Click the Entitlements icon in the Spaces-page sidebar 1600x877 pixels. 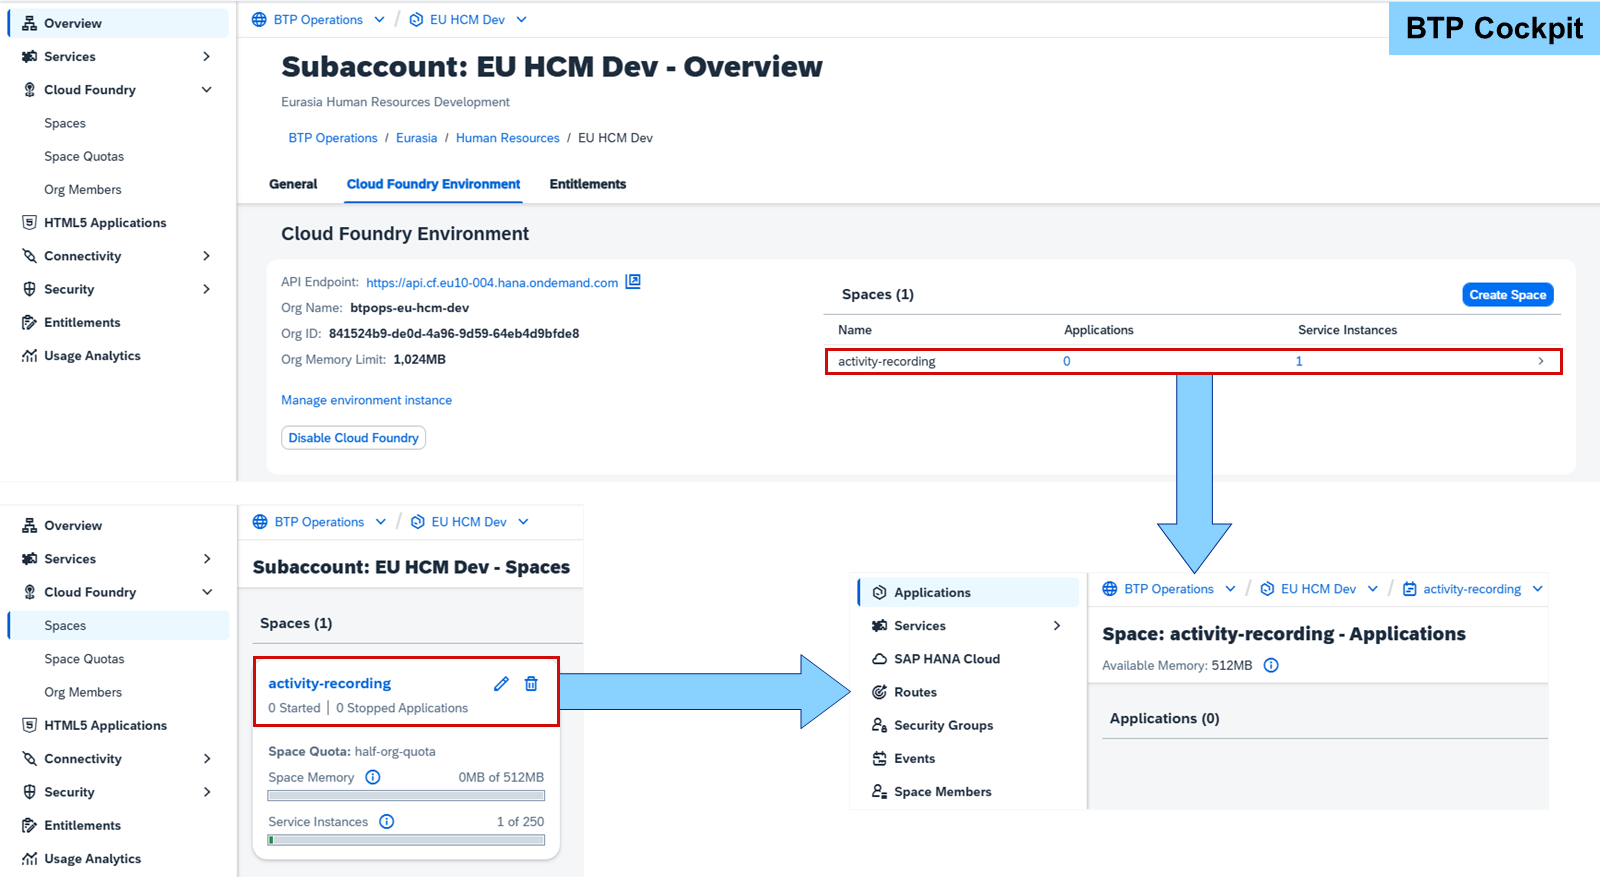tap(30, 825)
